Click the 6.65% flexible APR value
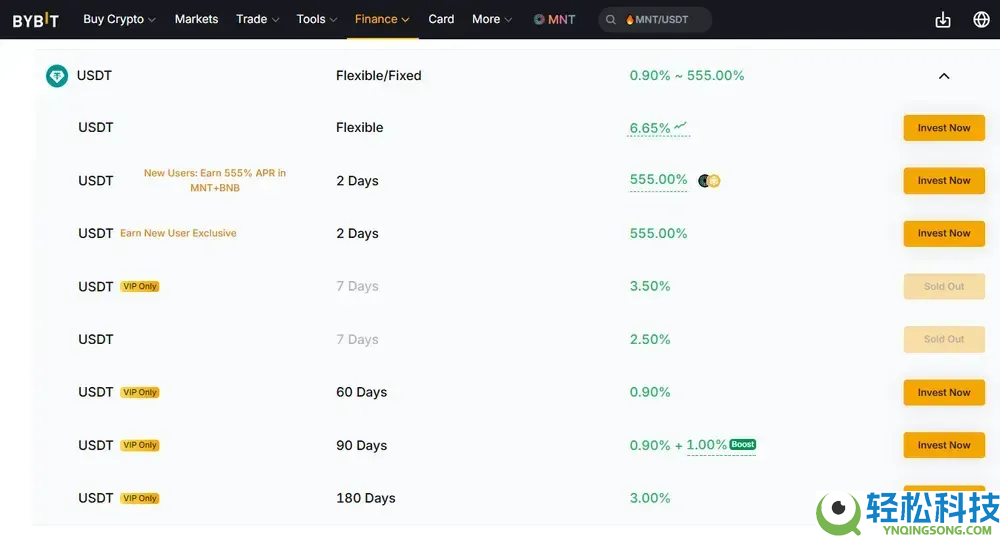1000x536 pixels. 650,128
